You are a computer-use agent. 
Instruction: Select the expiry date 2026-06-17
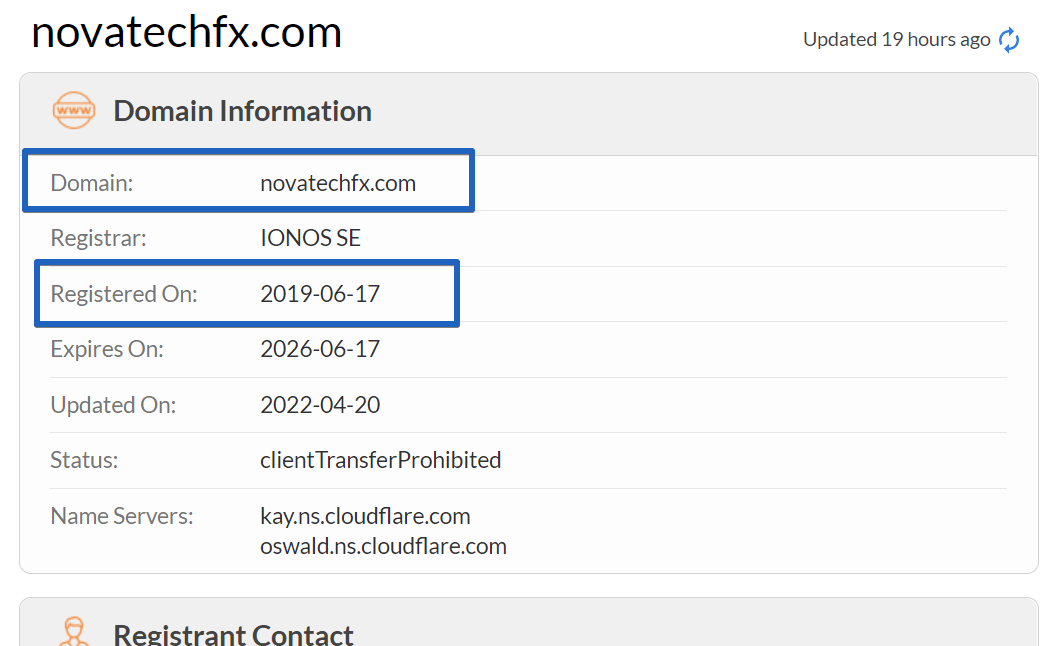coord(320,349)
